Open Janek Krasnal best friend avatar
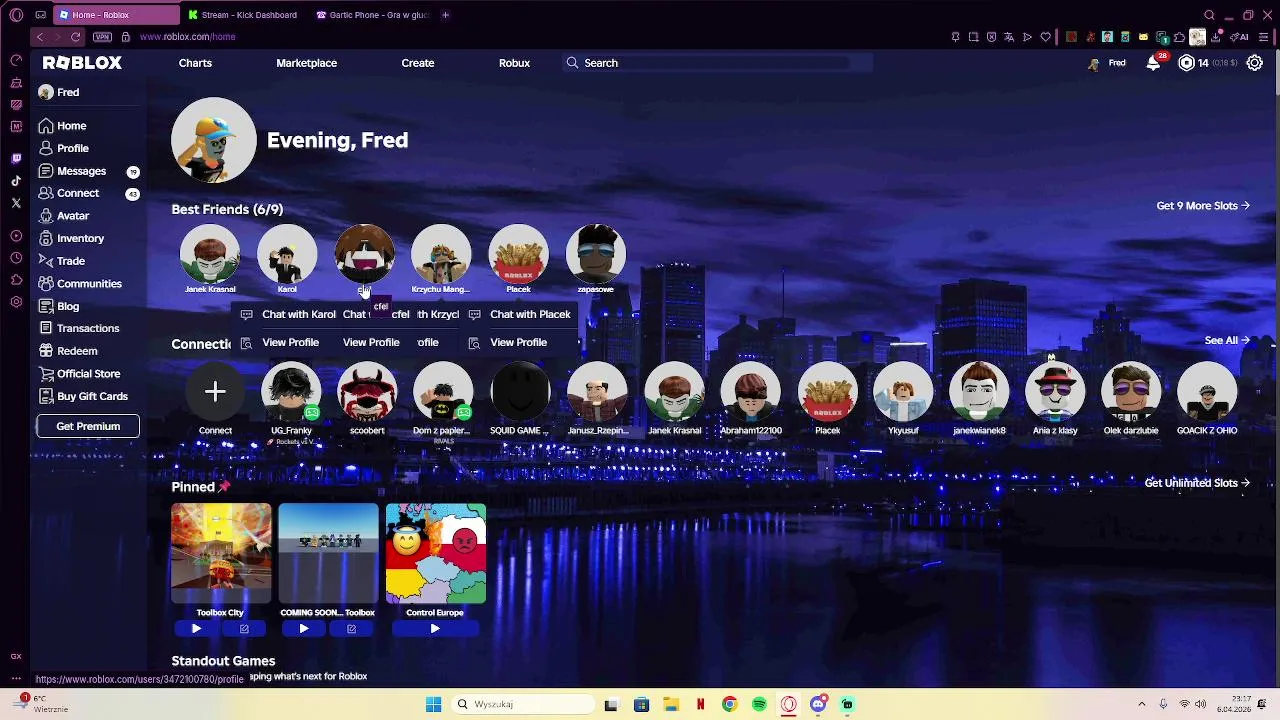This screenshot has height=720, width=1280. pos(210,253)
